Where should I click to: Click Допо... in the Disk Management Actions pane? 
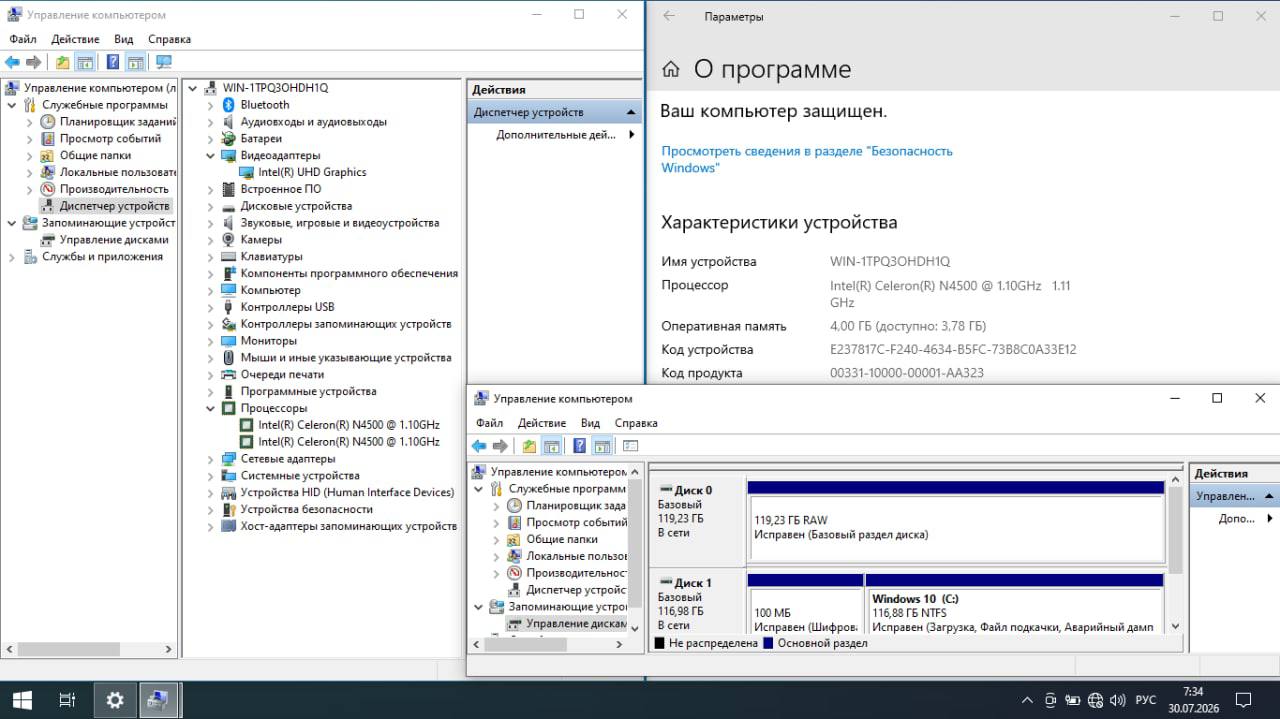click(x=1236, y=519)
